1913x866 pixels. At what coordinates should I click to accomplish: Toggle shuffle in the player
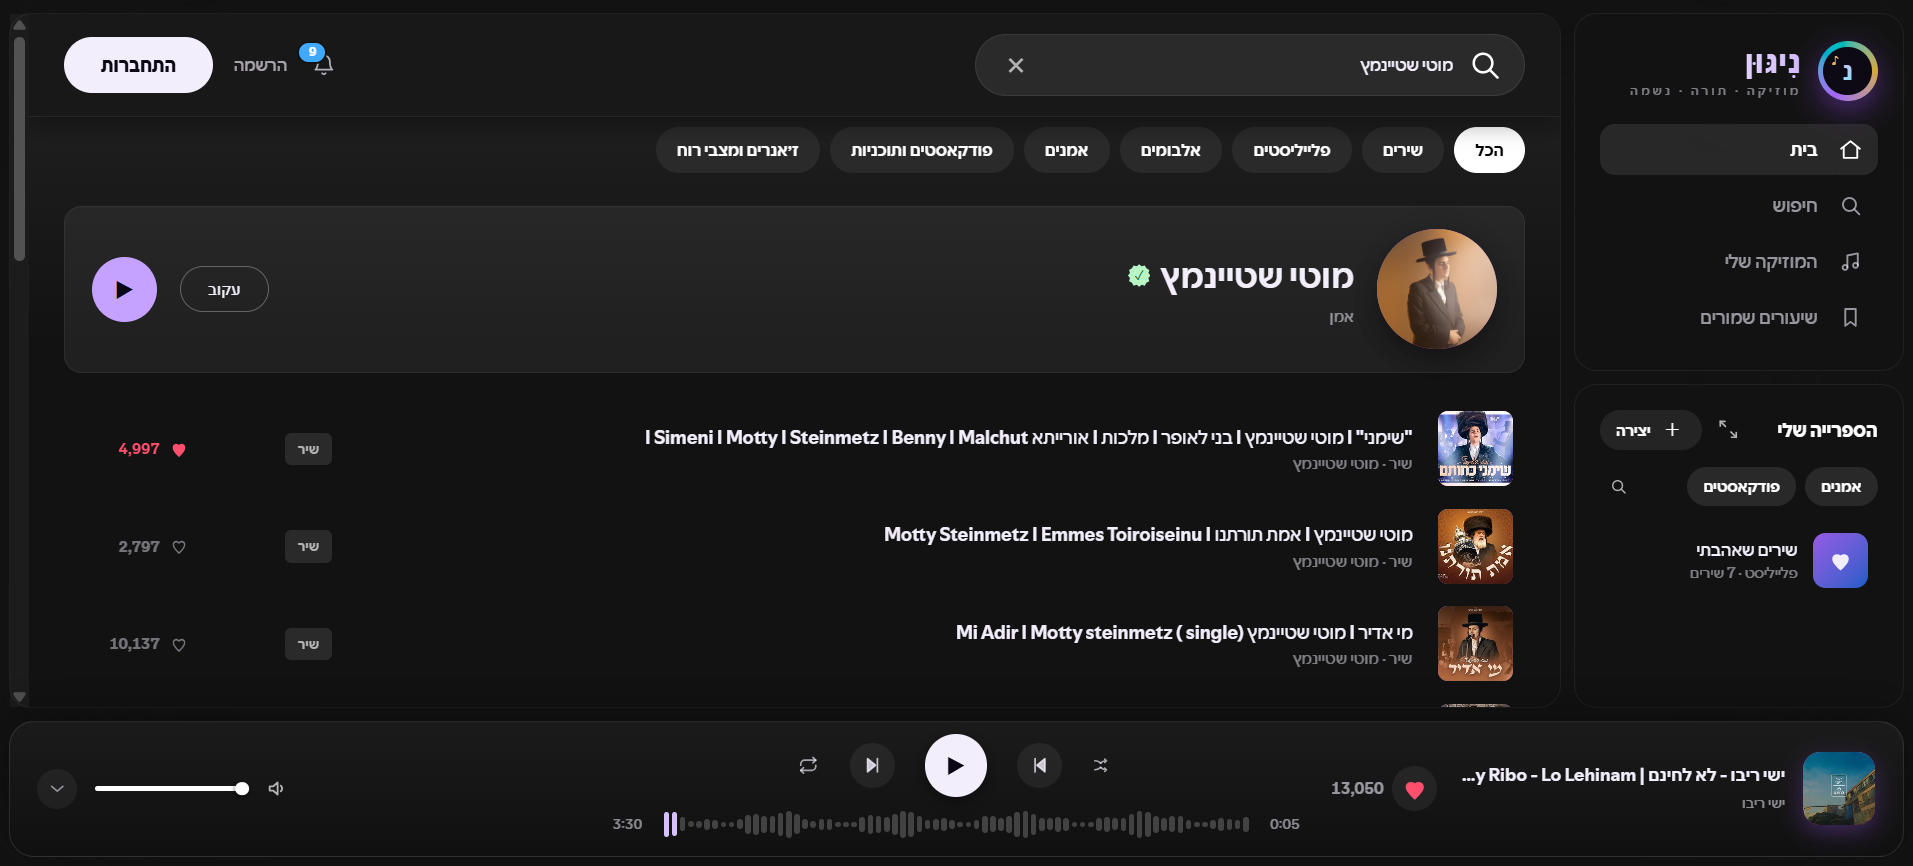point(1100,765)
